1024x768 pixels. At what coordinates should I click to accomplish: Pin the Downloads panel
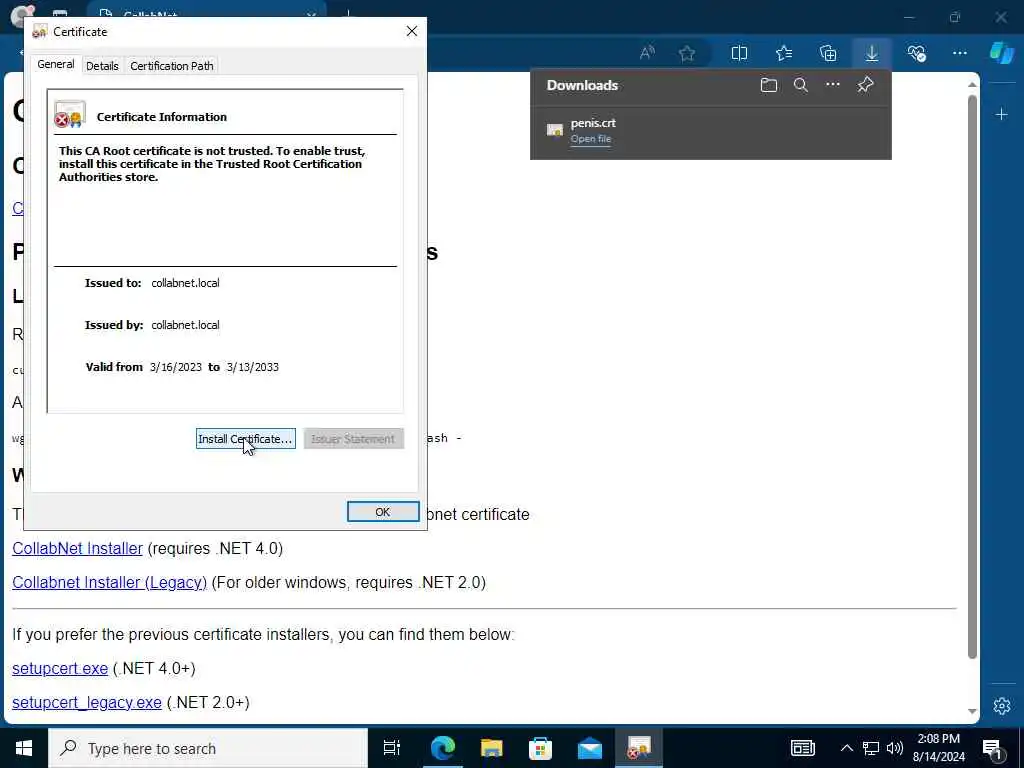pyautogui.click(x=865, y=85)
